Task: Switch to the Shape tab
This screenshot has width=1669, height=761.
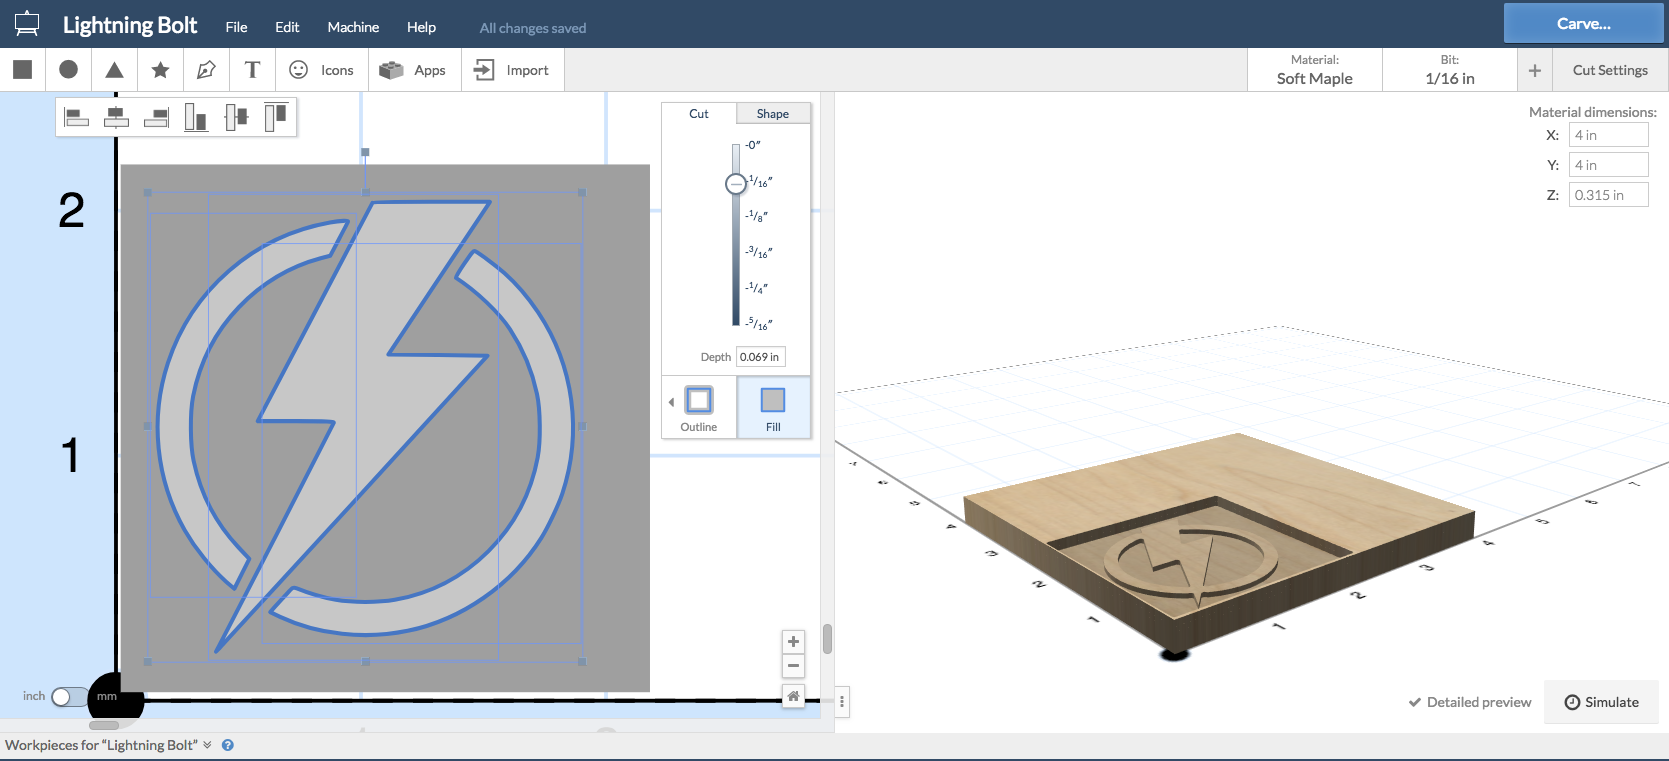Action: coord(773,113)
